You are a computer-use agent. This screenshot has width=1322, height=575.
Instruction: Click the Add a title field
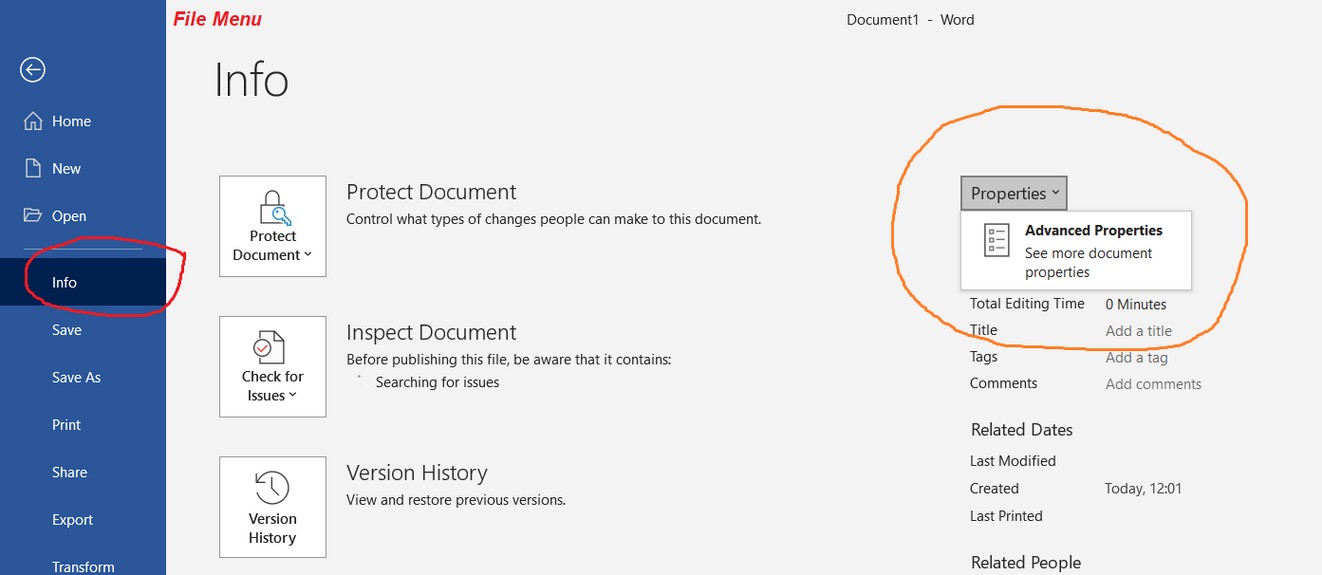pyautogui.click(x=1138, y=331)
